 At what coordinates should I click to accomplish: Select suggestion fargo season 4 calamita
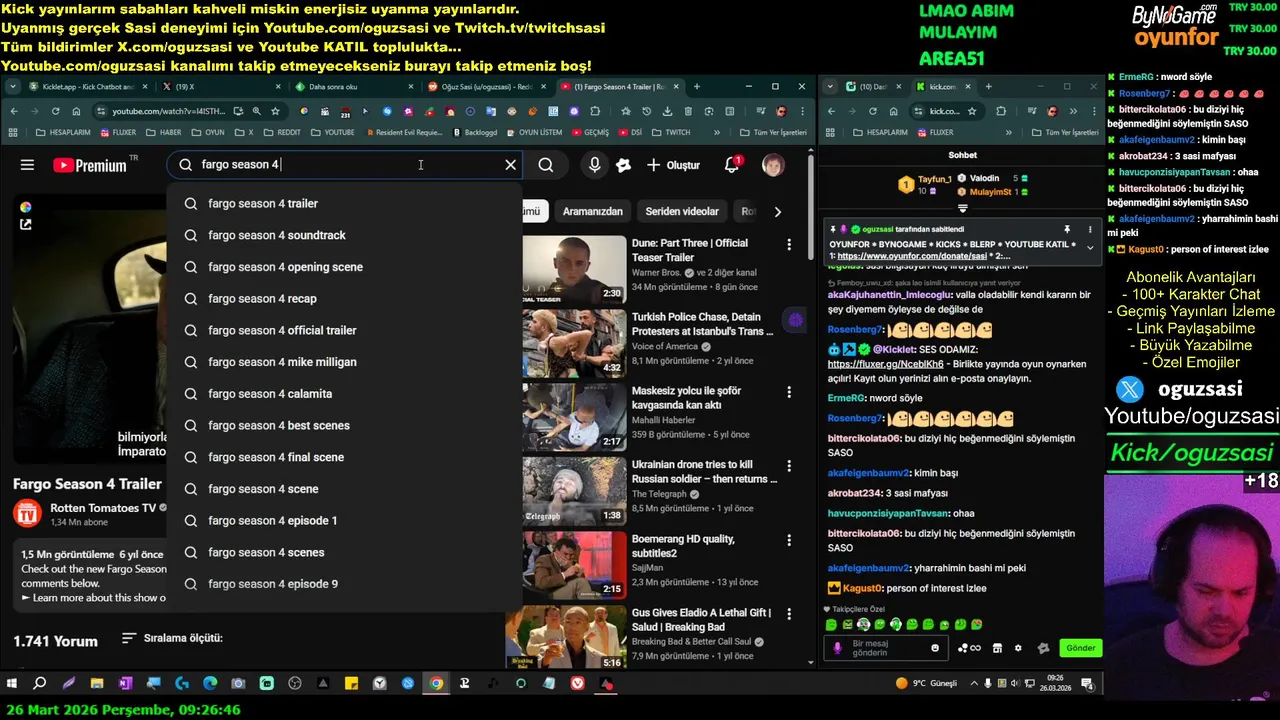coord(345,394)
